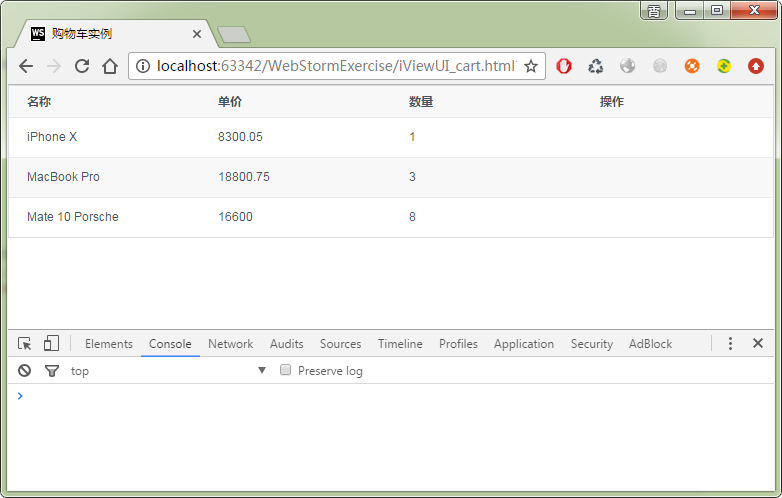Viewport: 782px width, 498px height.
Task: Open the Security tab
Action: [x=591, y=344]
